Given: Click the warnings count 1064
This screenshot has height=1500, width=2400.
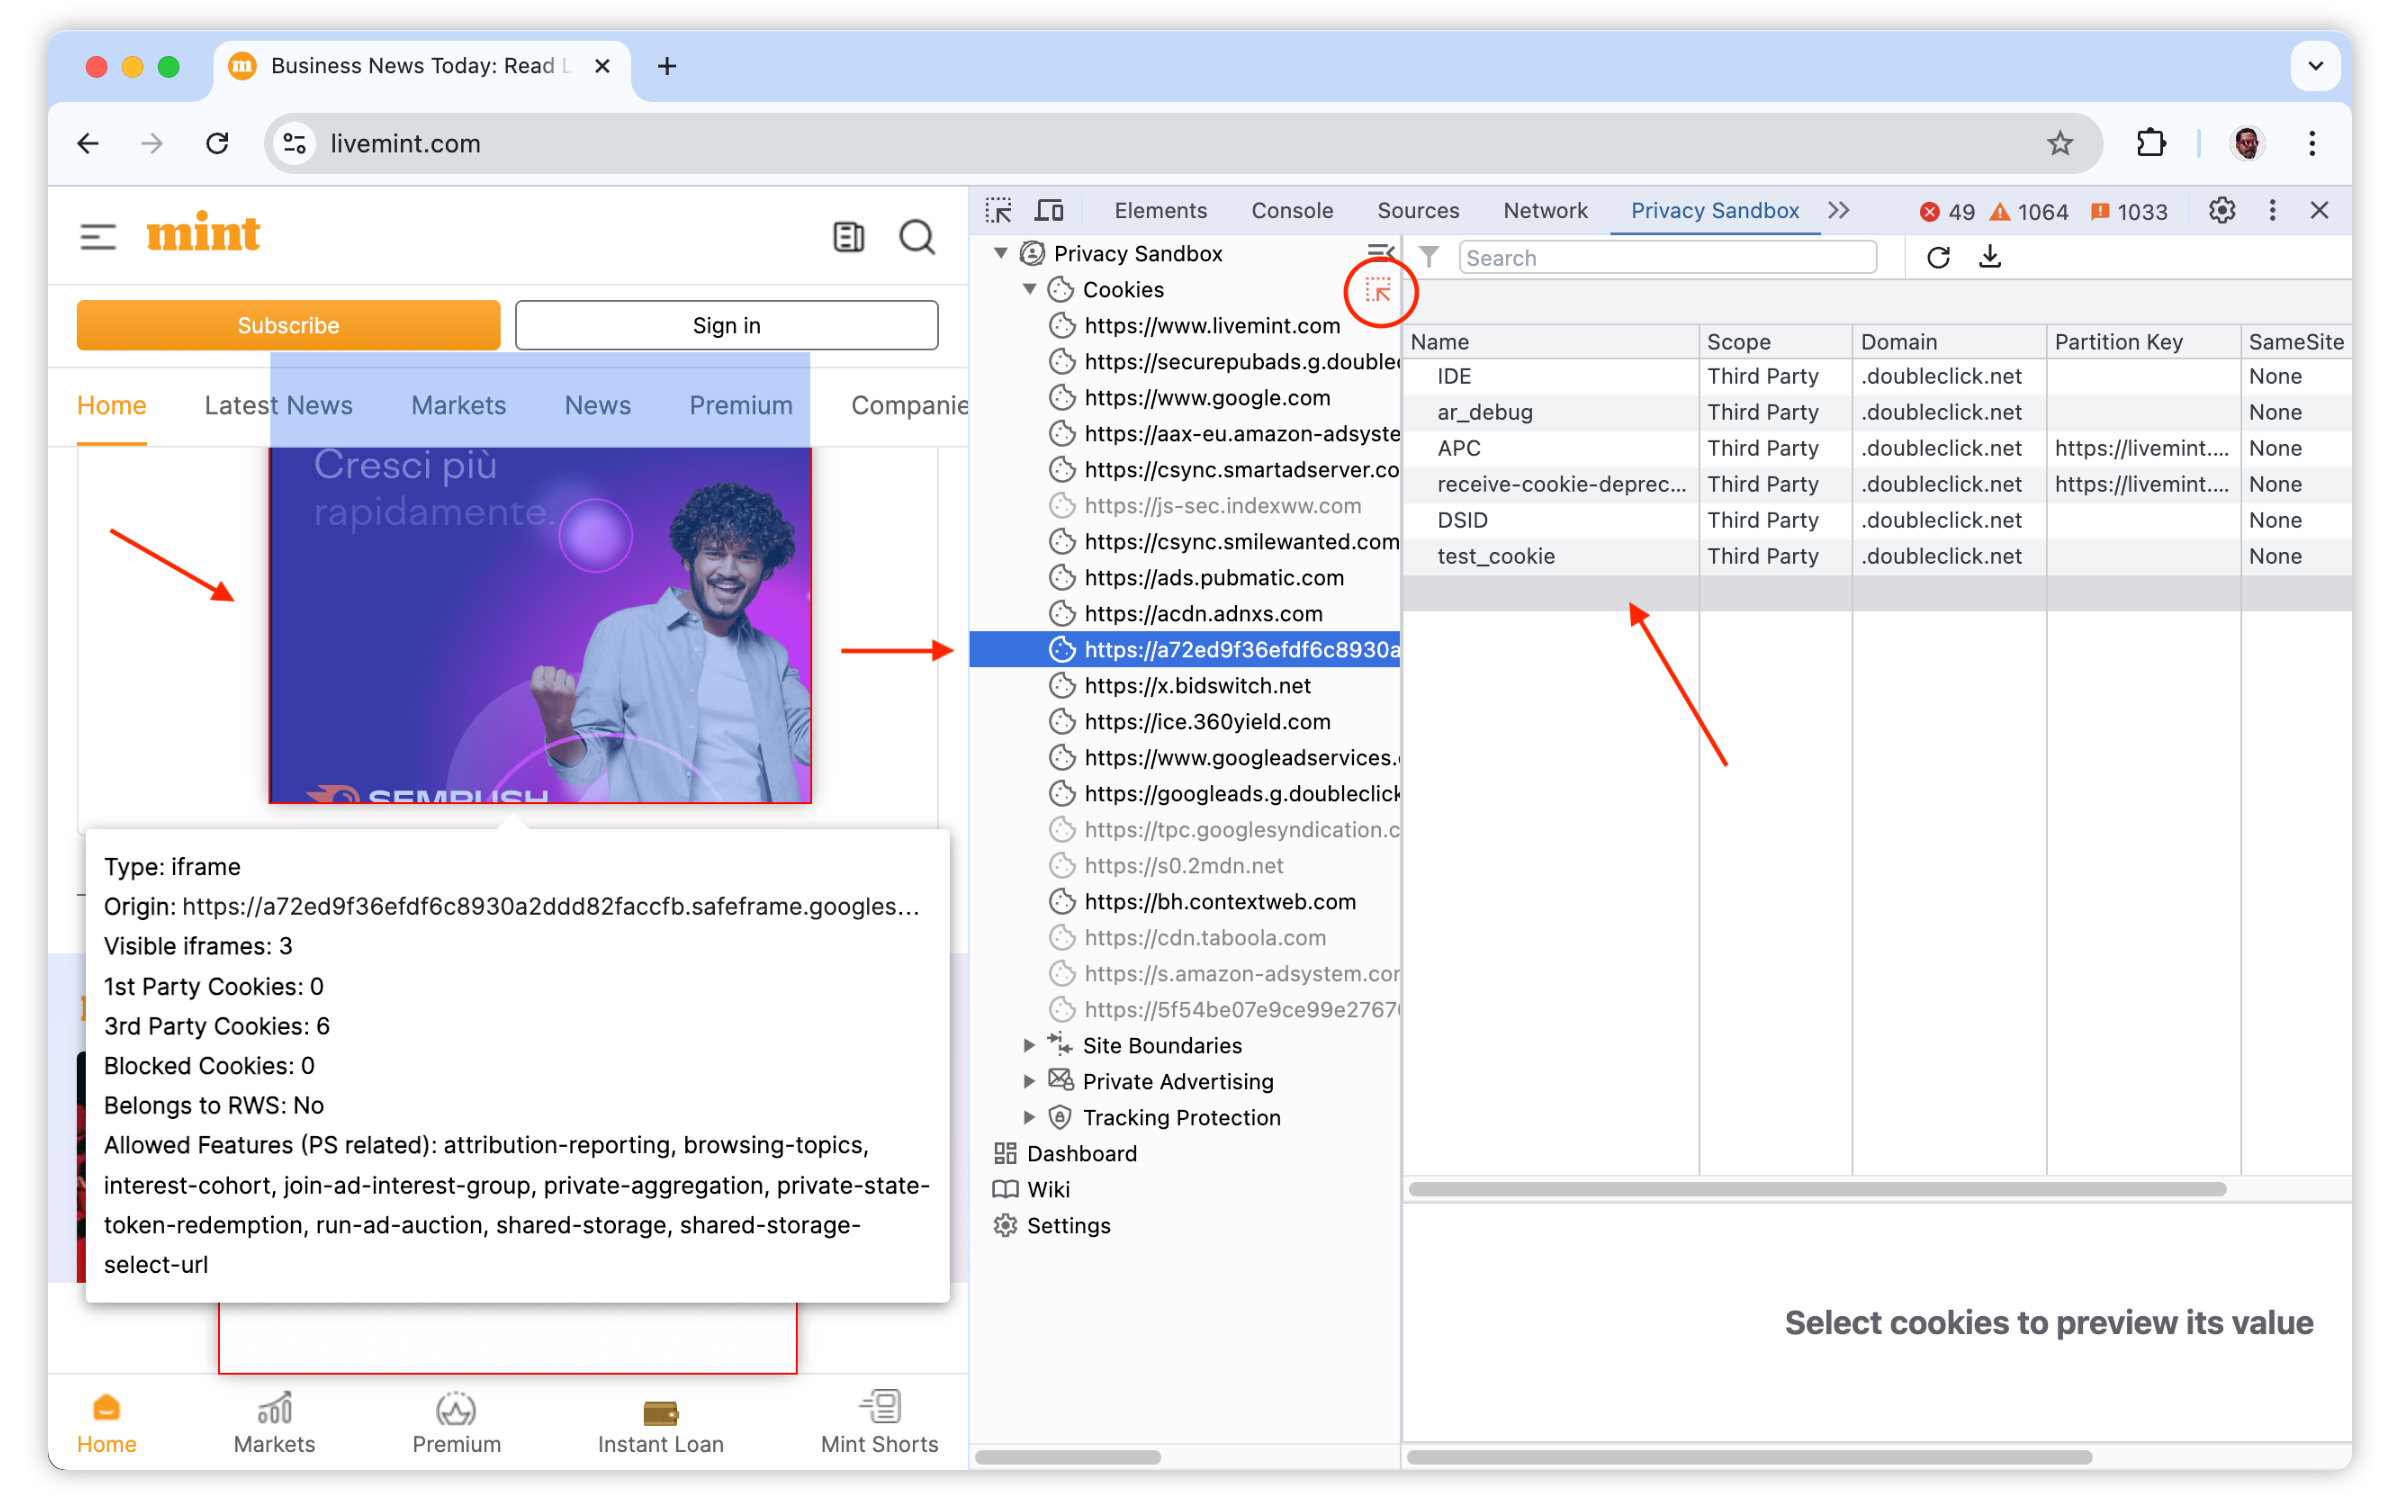Looking at the screenshot, I should point(2028,212).
